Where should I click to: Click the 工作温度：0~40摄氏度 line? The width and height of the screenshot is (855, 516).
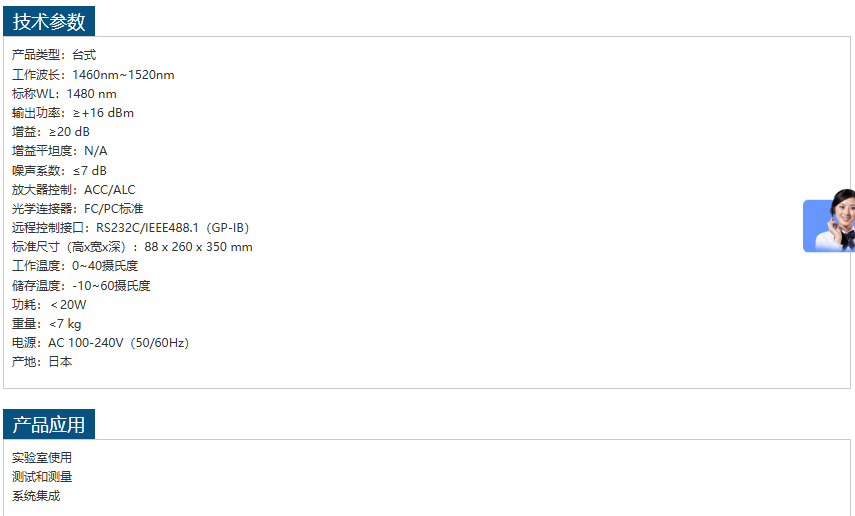point(75,266)
